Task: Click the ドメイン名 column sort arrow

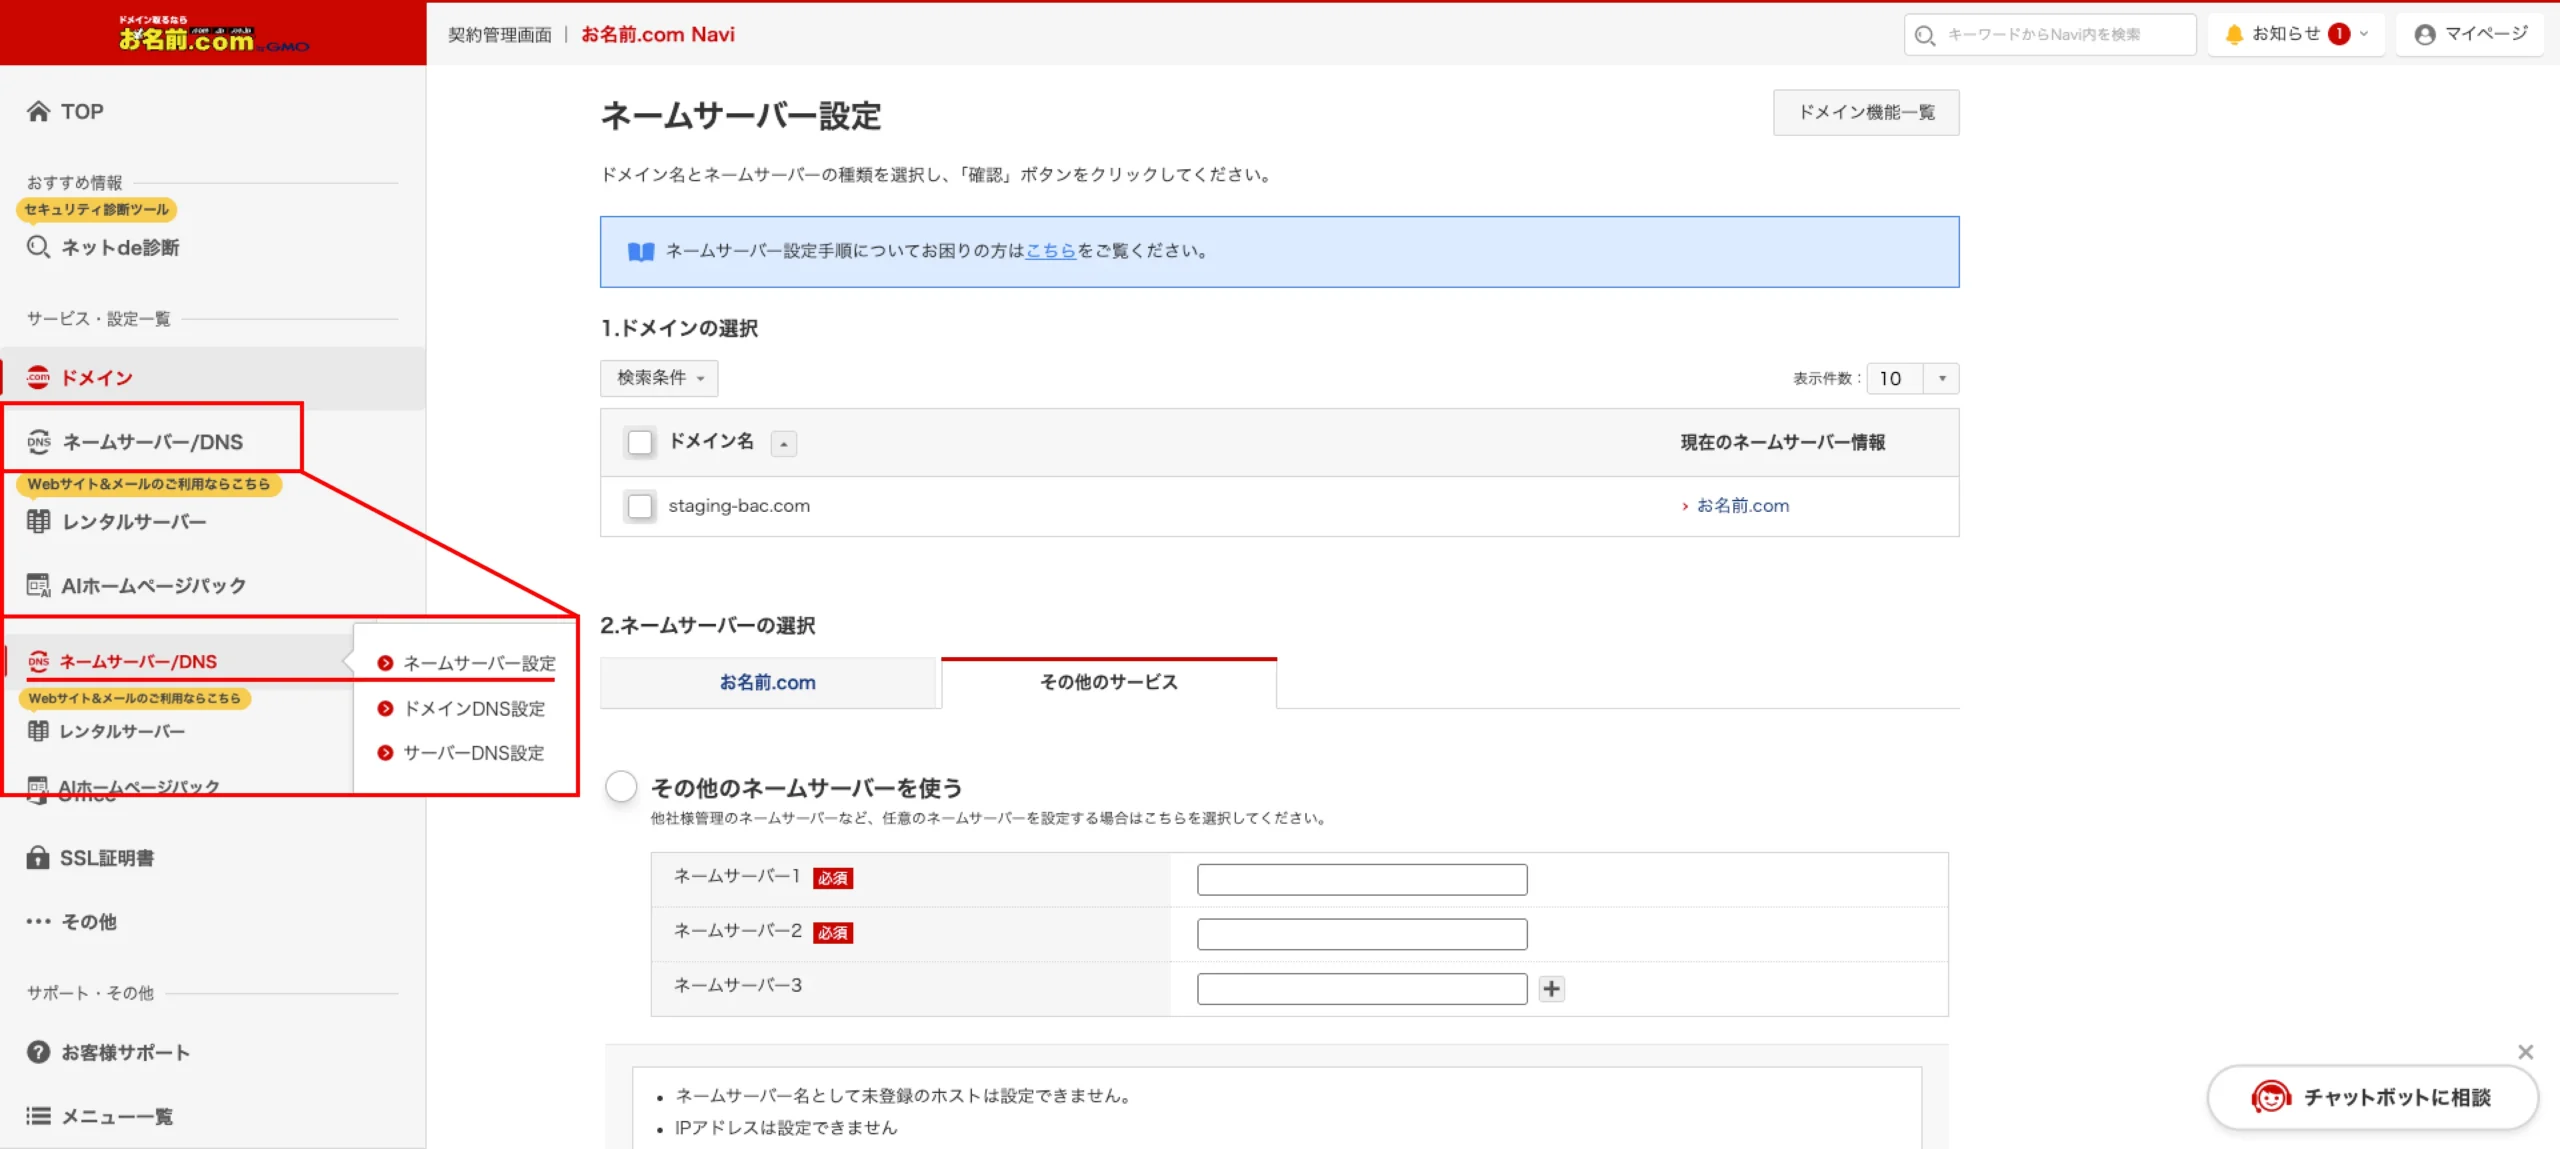Action: [784, 443]
